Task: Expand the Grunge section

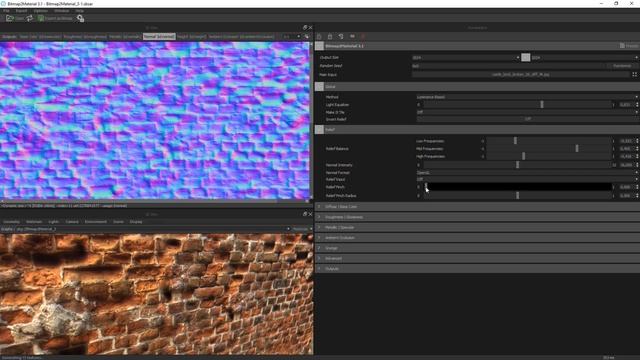Action: 319,248
